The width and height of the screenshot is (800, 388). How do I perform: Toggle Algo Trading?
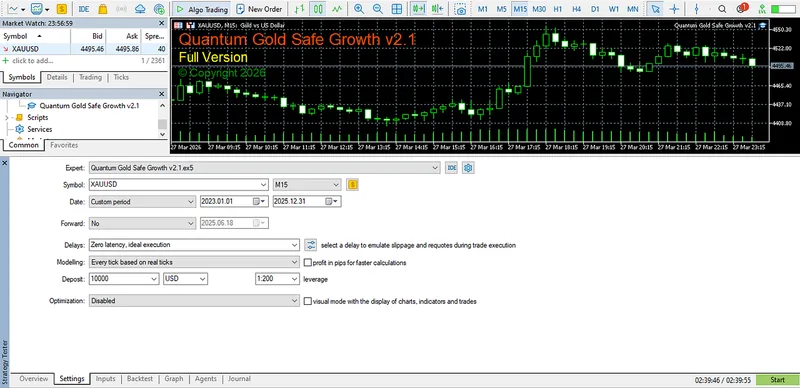tap(201, 9)
